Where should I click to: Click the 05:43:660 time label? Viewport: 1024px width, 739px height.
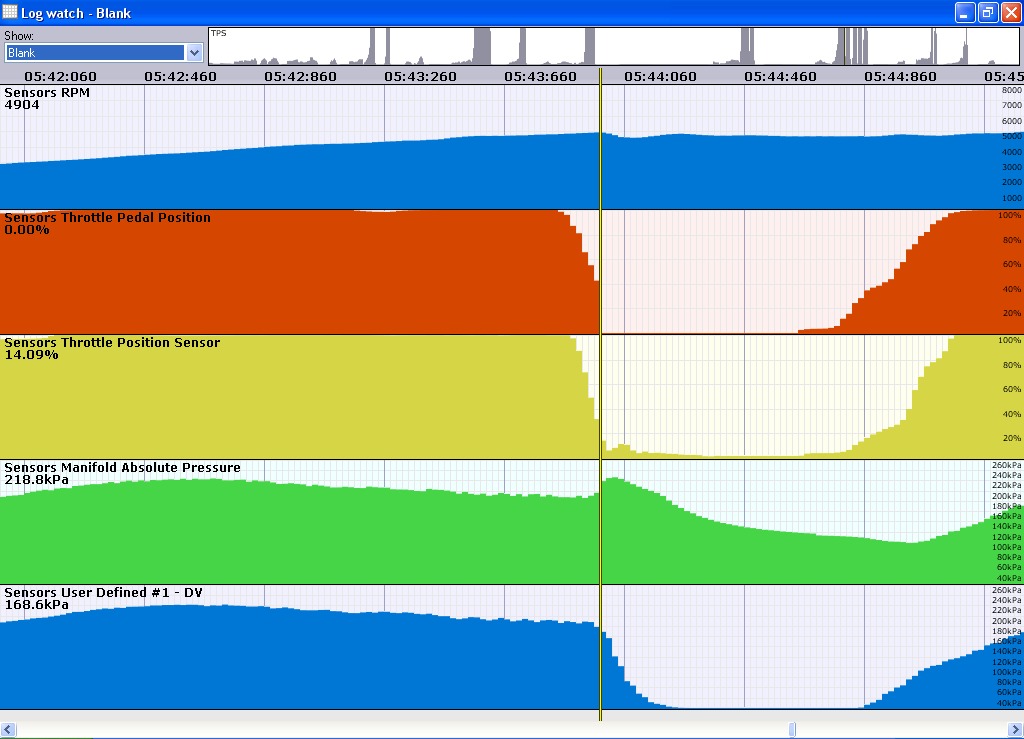(541, 76)
